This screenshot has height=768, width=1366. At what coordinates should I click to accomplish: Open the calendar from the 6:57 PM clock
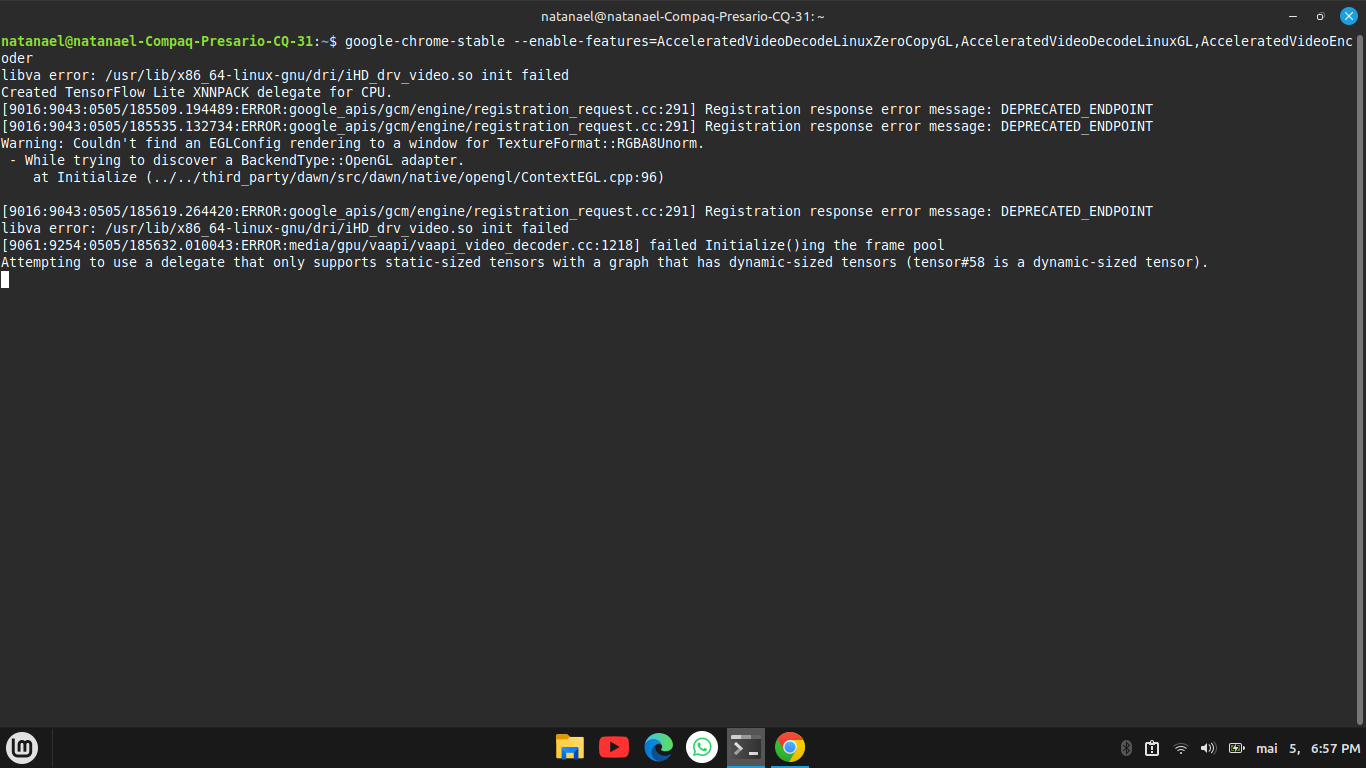click(x=1308, y=748)
